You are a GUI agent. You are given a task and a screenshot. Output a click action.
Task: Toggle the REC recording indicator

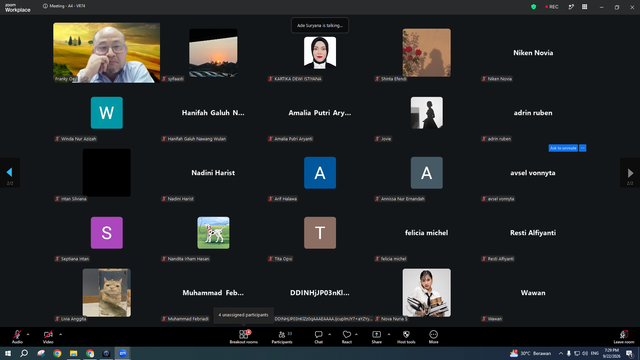(552, 7)
